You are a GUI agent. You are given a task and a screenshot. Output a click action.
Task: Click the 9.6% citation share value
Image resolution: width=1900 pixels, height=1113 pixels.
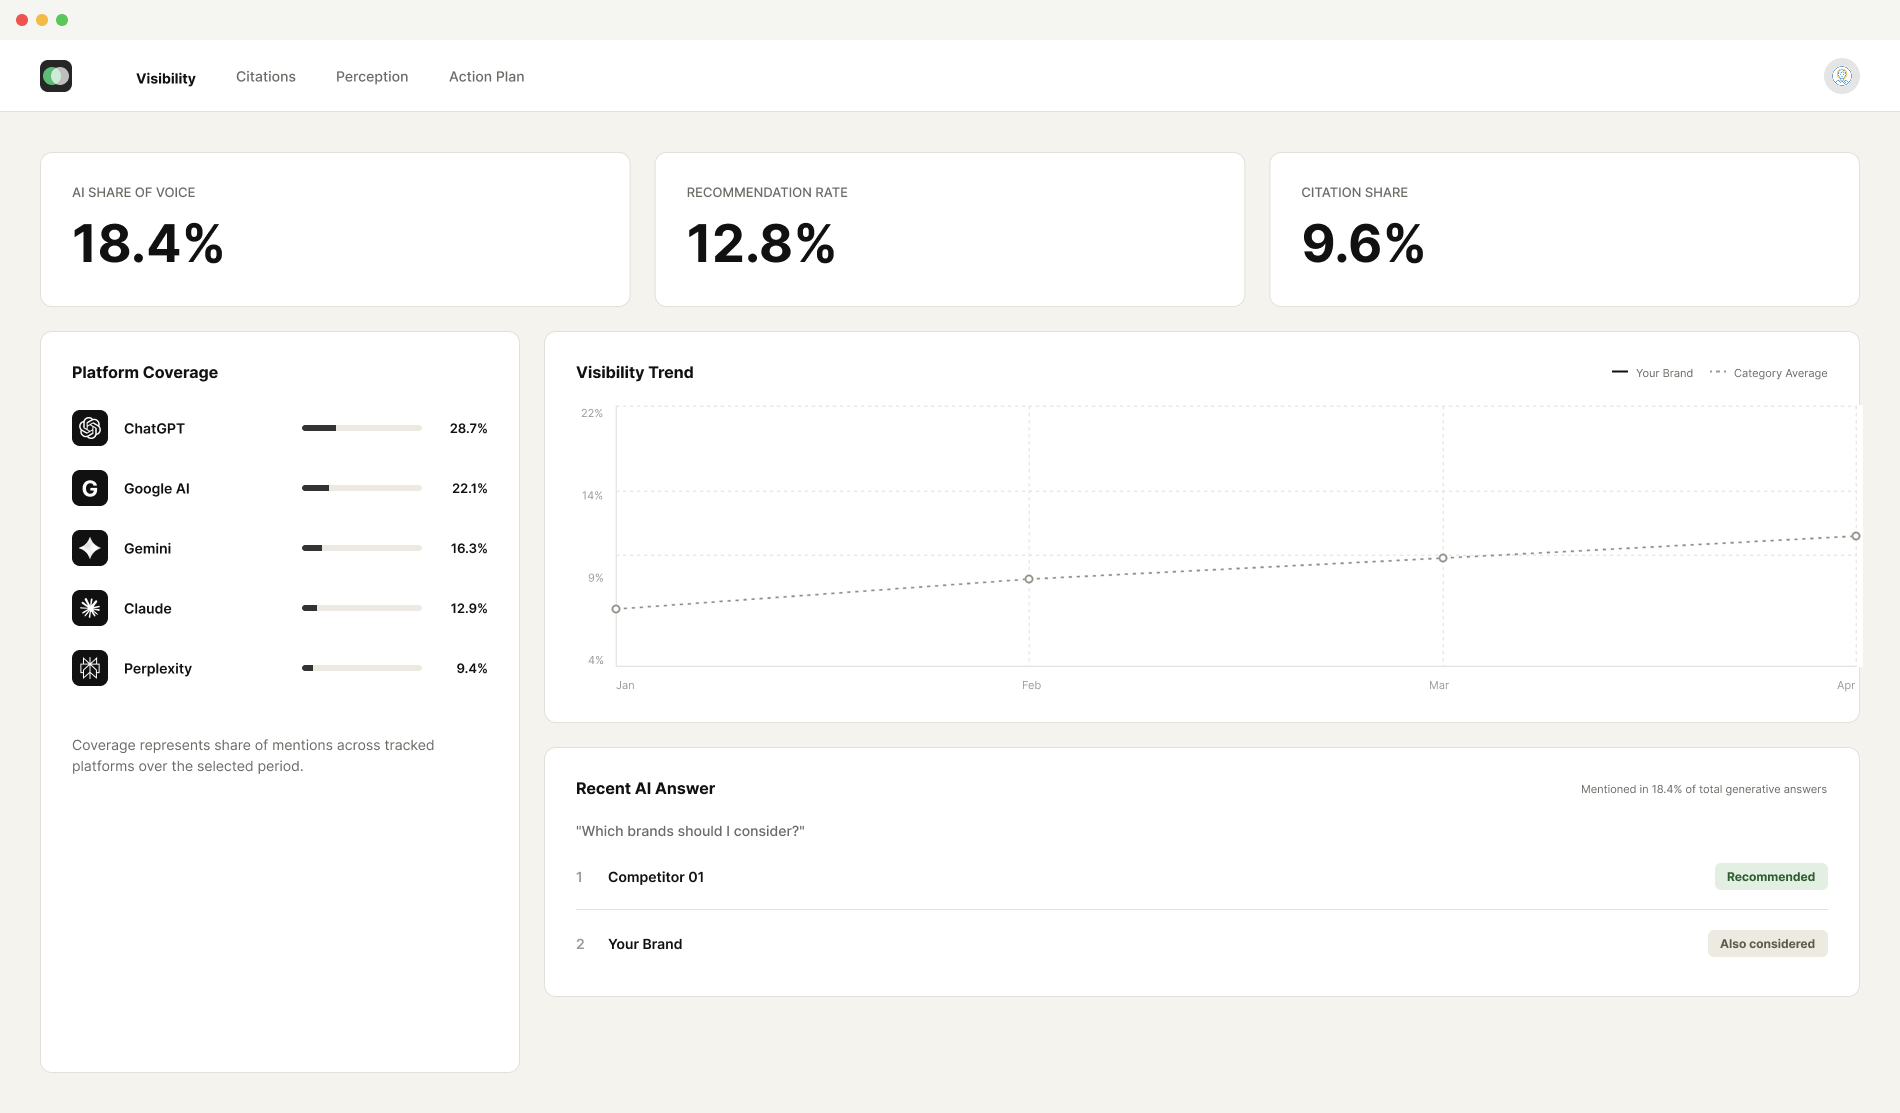(1363, 244)
